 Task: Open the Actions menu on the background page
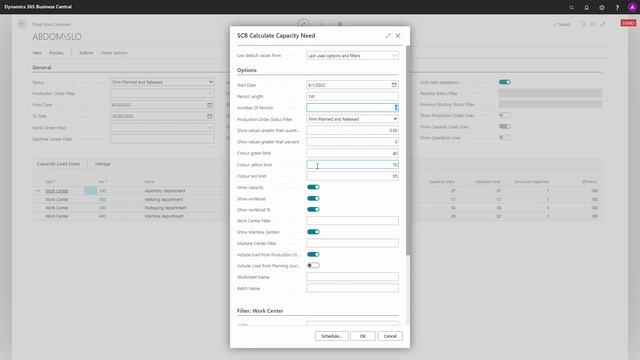click(86, 53)
